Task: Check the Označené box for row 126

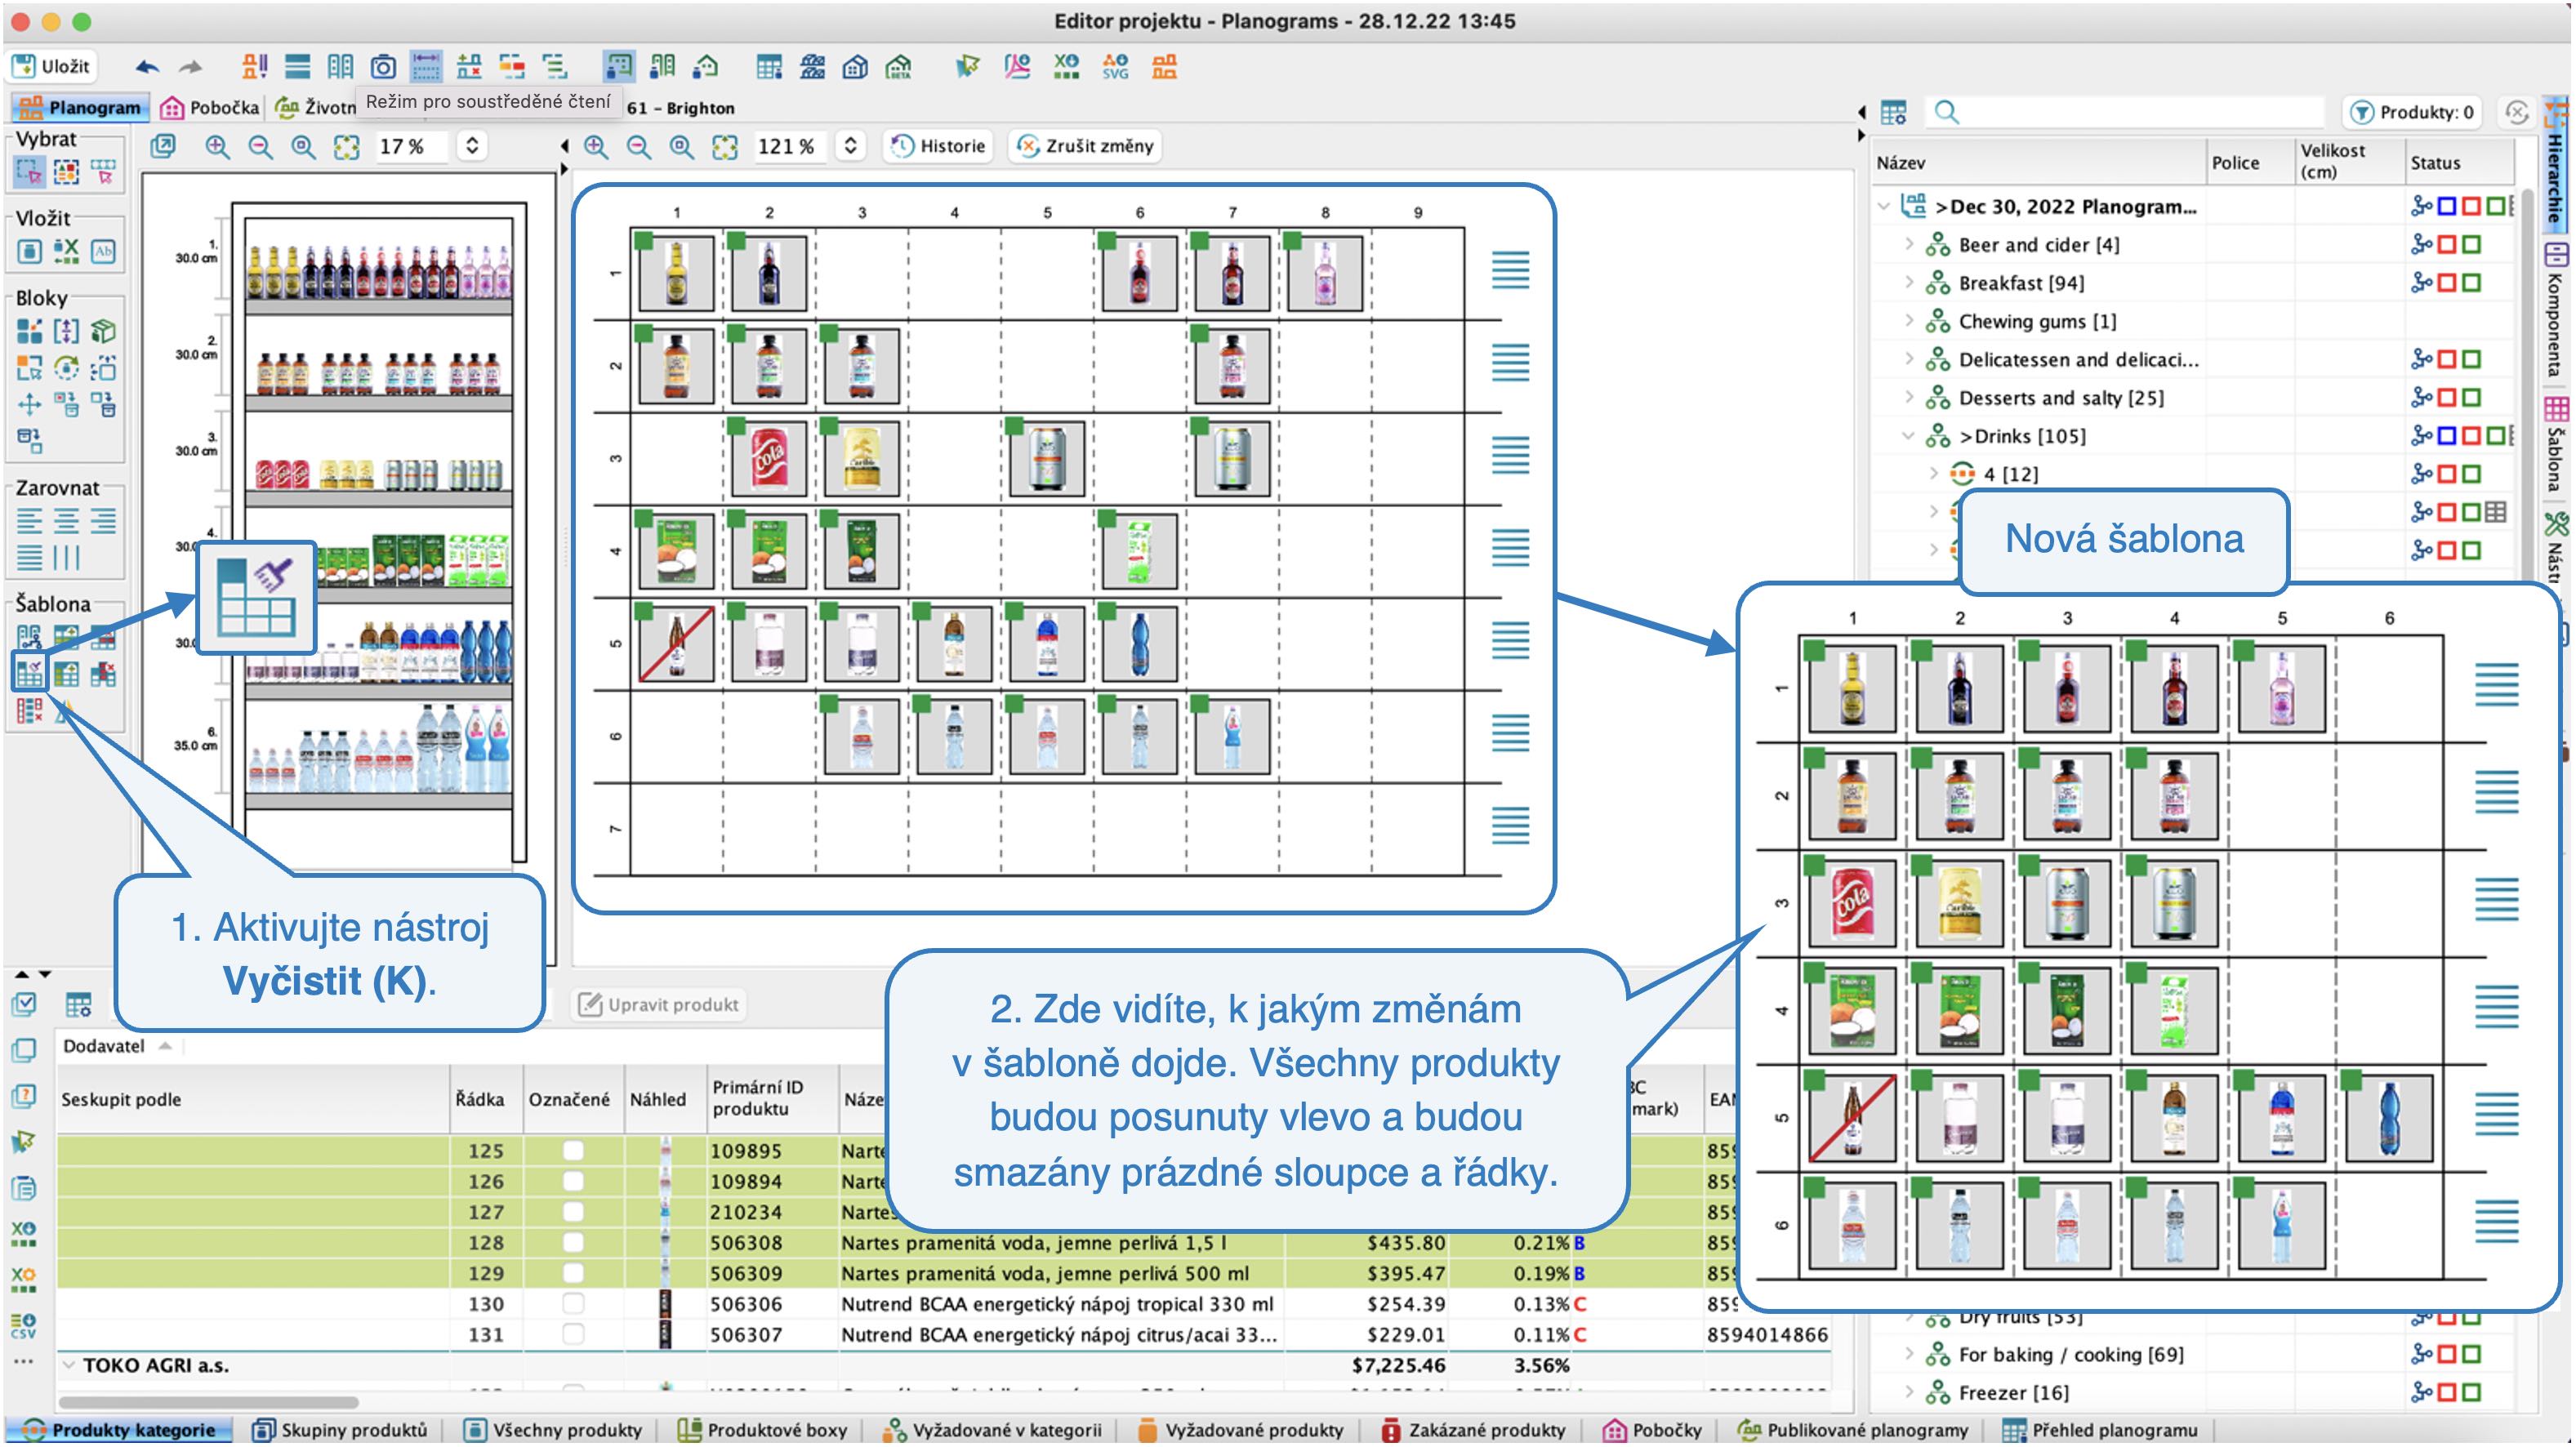Action: [x=573, y=1181]
